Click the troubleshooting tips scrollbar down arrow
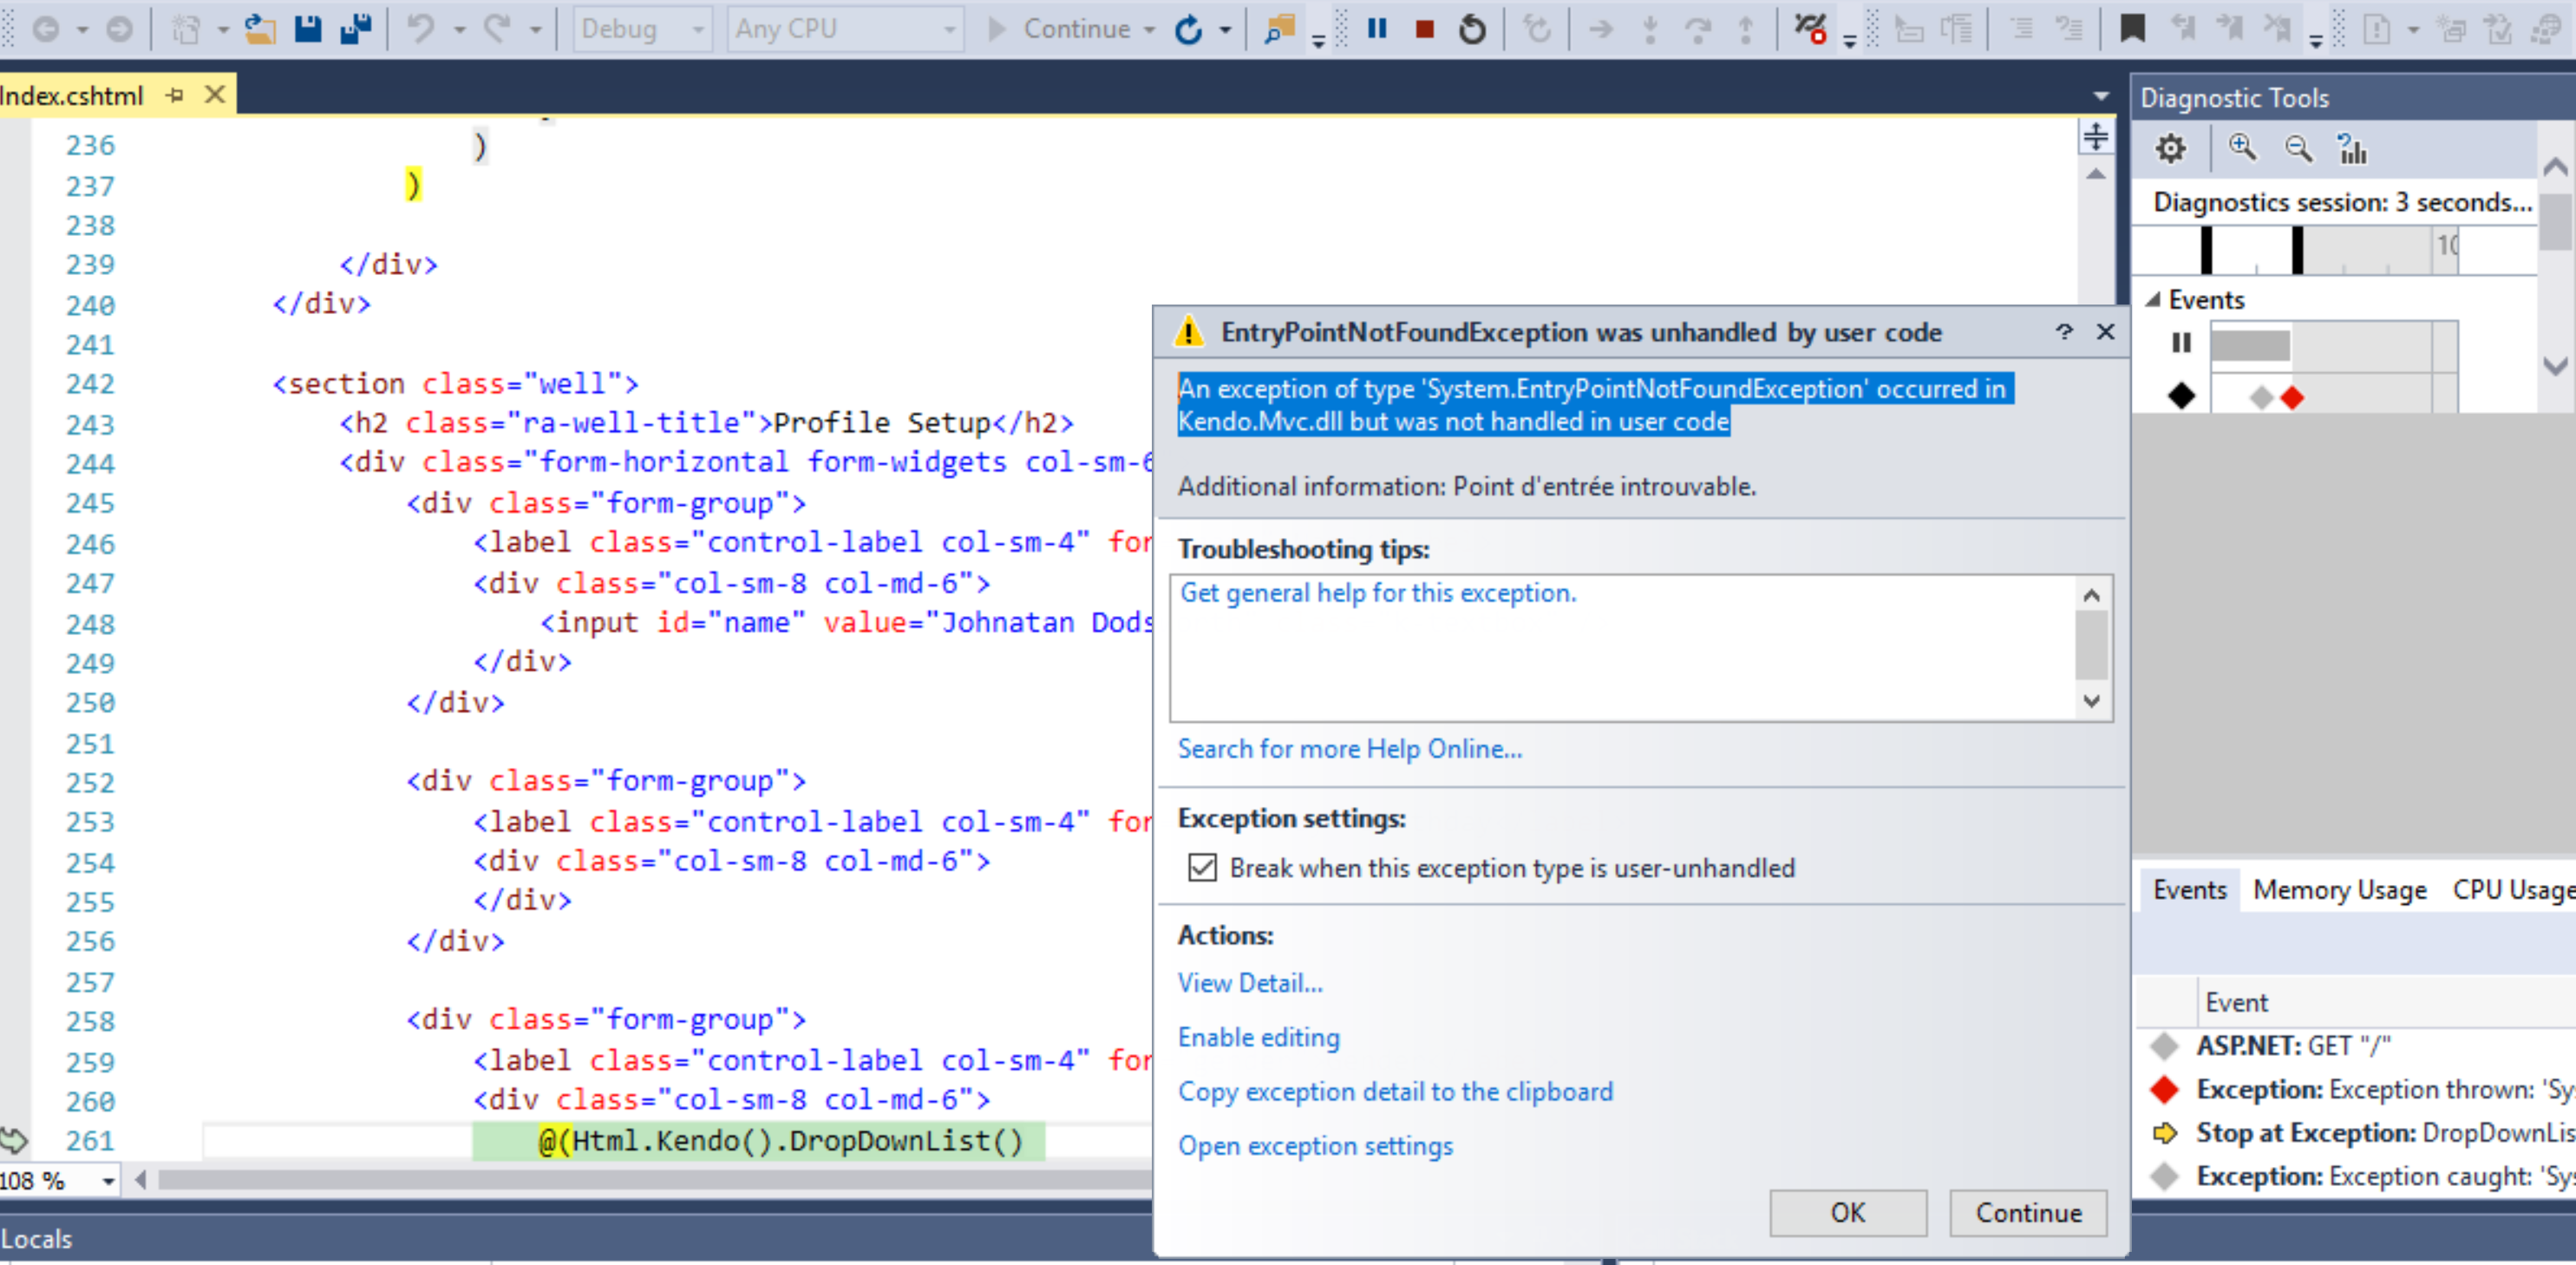The image size is (2576, 1265). (x=2091, y=700)
